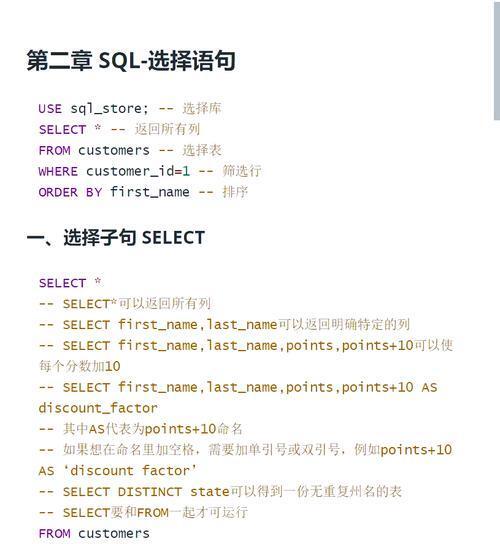Click the last FROM customers line
This screenshot has width=500, height=544.
click(x=94, y=534)
